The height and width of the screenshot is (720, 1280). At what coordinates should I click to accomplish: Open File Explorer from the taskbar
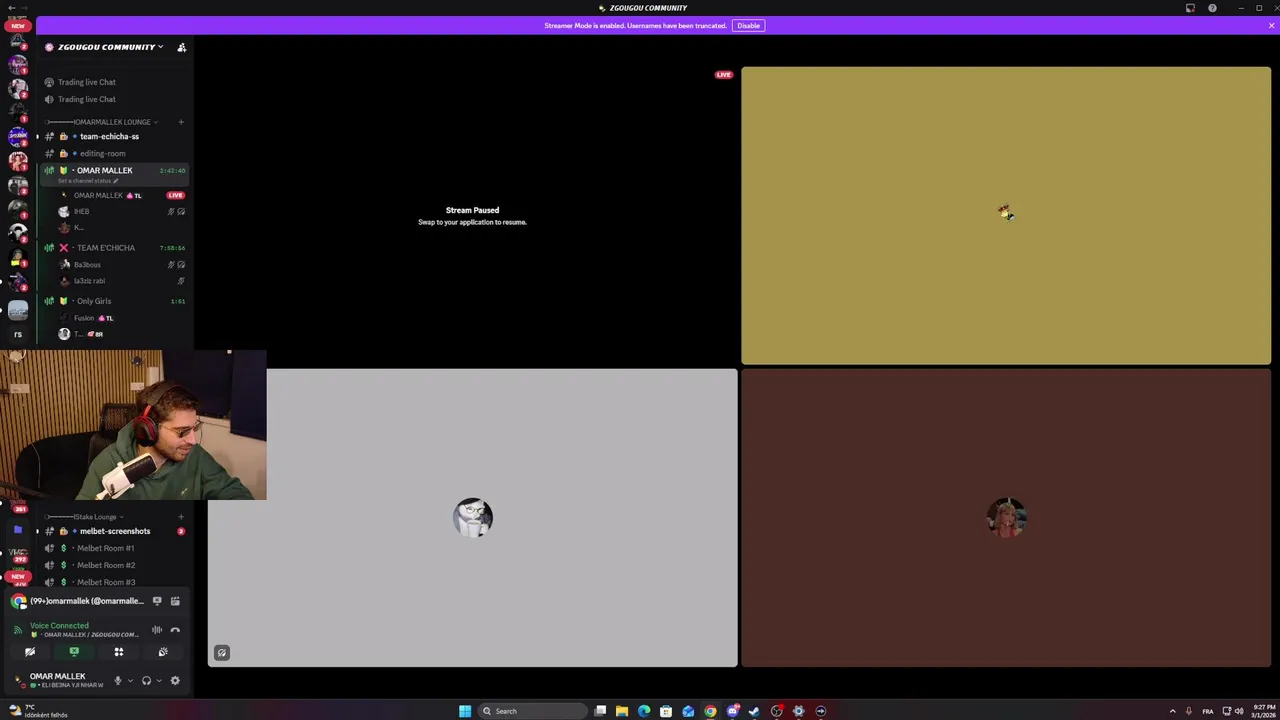pos(622,711)
